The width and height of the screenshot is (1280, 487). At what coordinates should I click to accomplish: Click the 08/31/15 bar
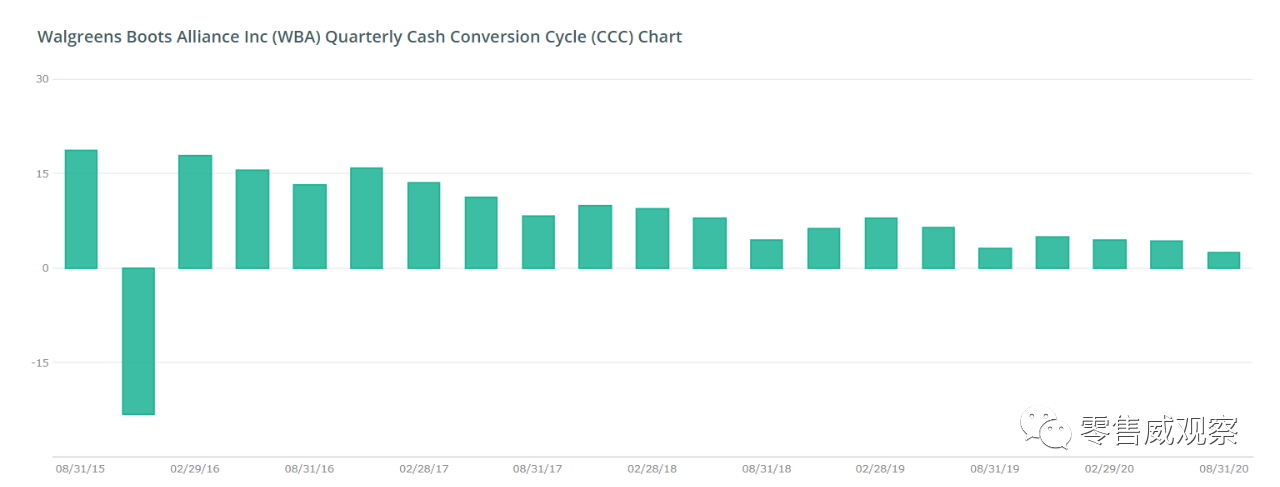pos(81,209)
